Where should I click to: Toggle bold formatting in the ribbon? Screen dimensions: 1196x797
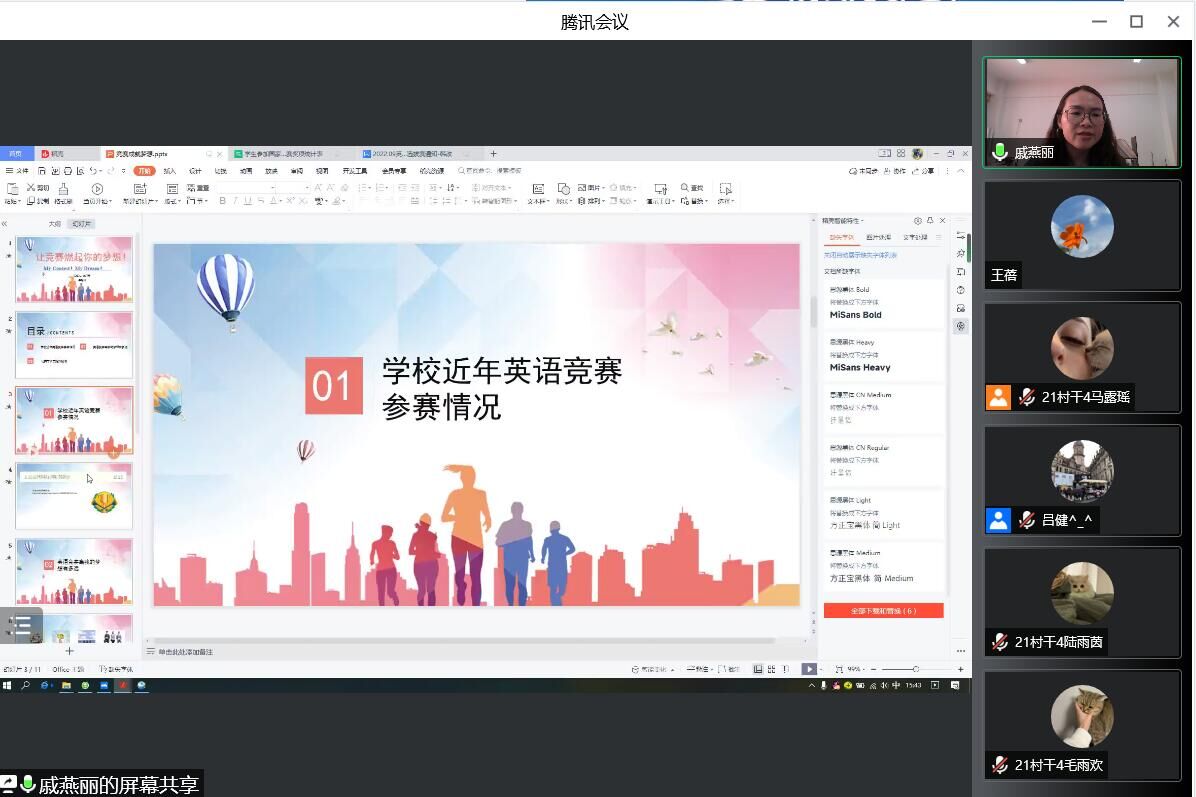click(x=223, y=201)
